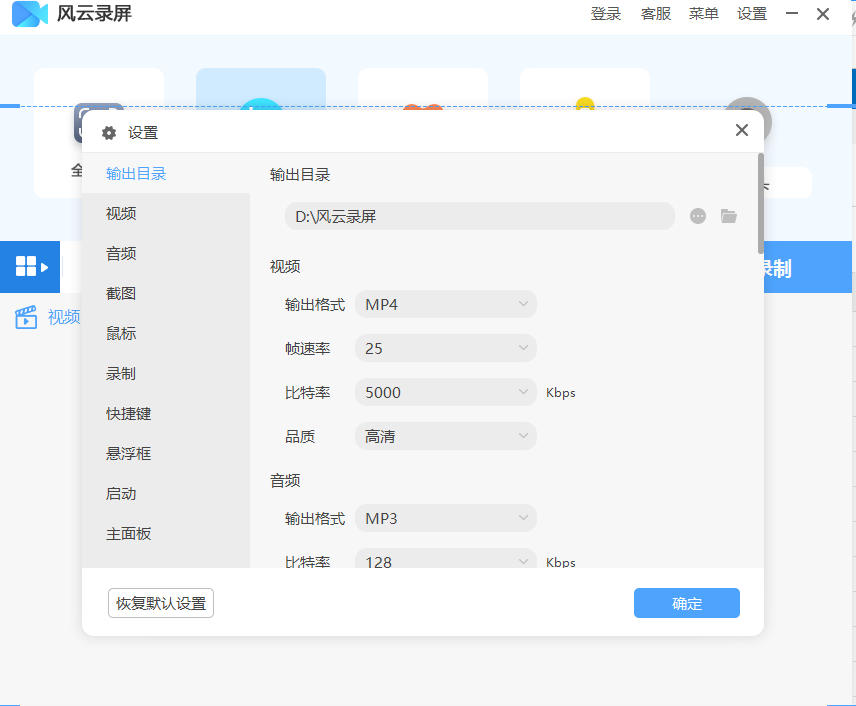This screenshot has width=856, height=706.
Task: Open the frame rate 25 dropdown
Action: click(x=445, y=348)
